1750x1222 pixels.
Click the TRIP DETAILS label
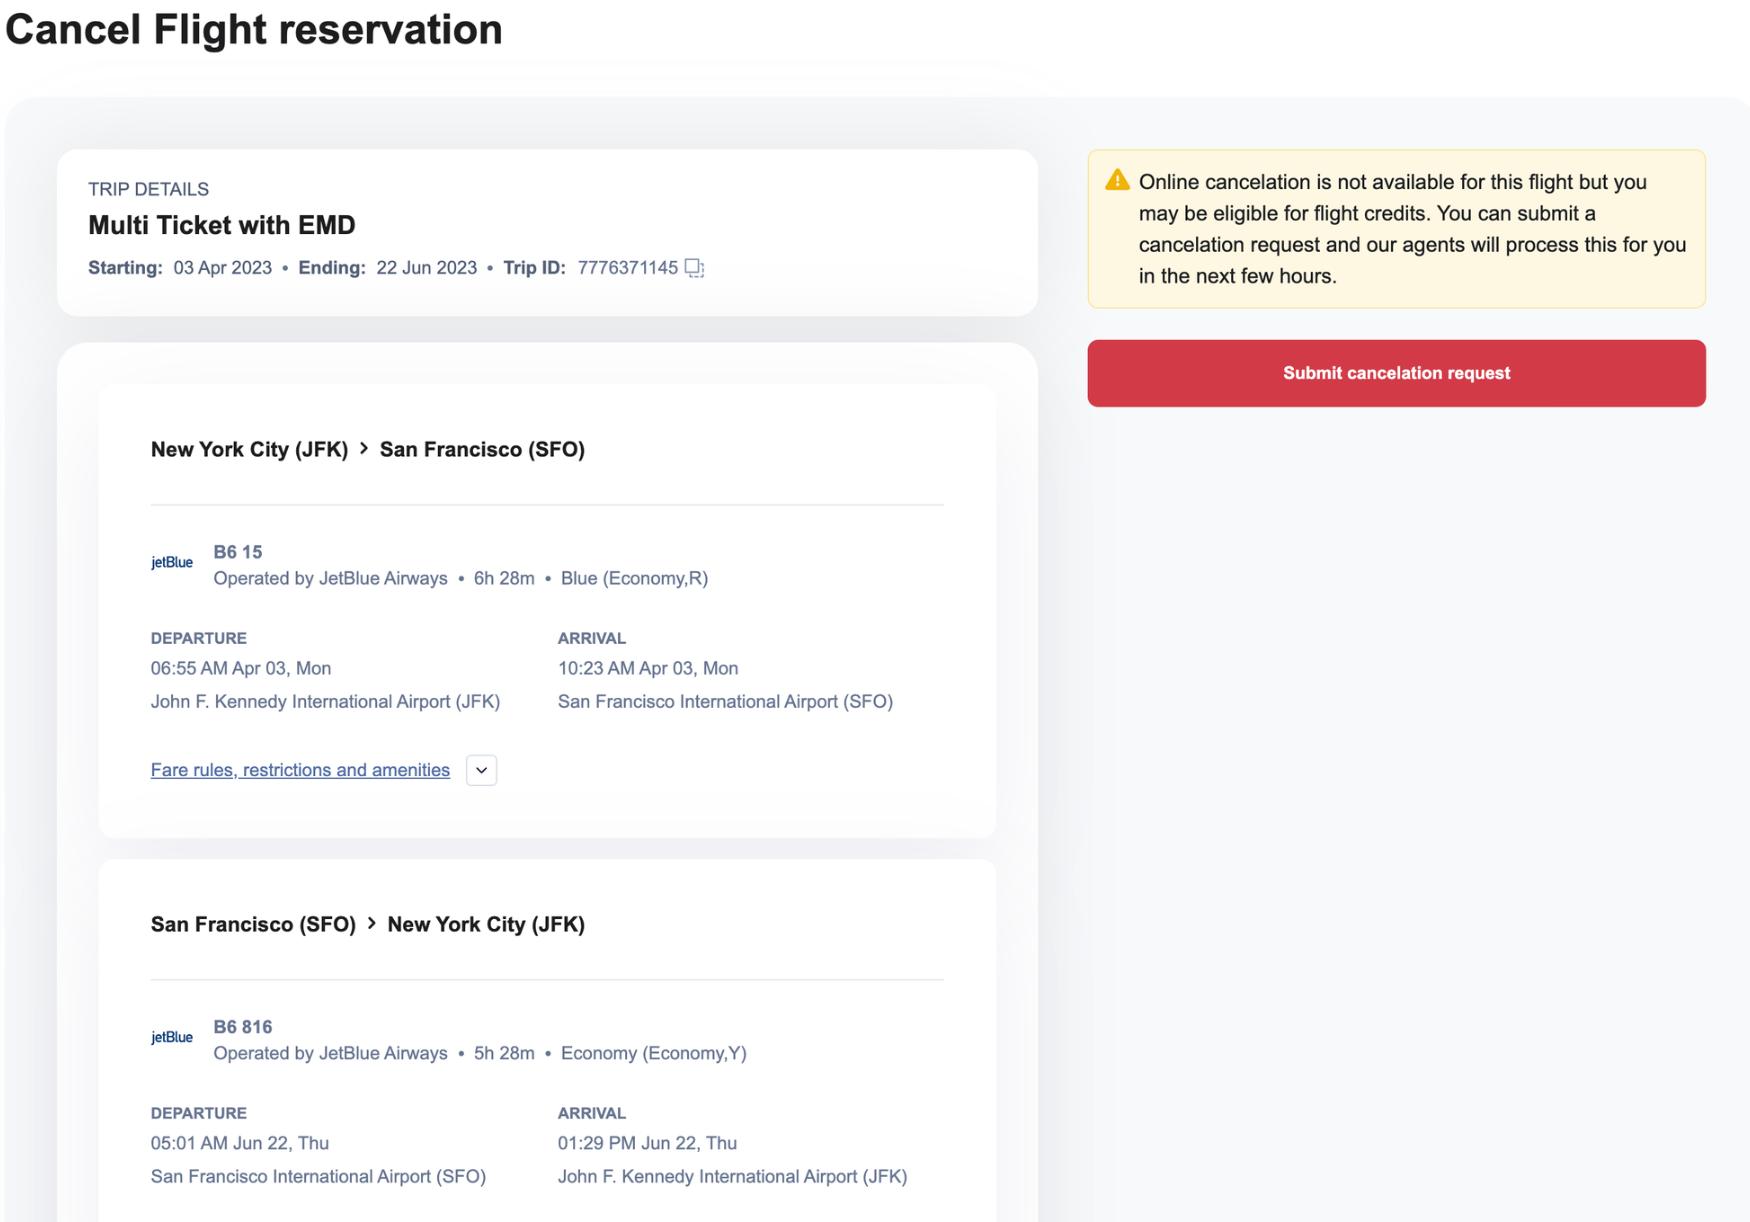pos(149,189)
